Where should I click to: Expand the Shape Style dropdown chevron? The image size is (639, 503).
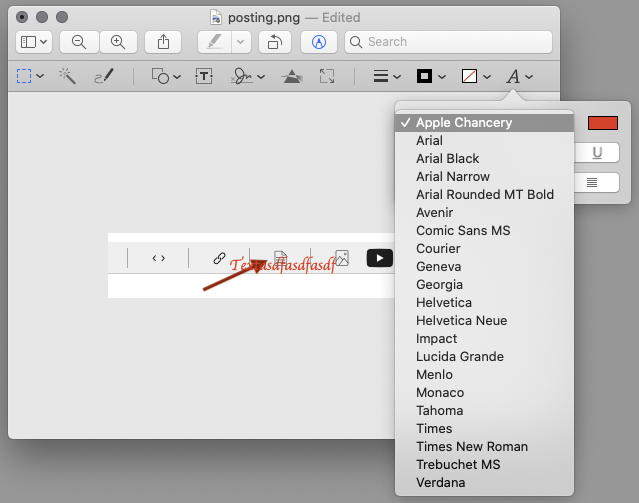(397, 77)
